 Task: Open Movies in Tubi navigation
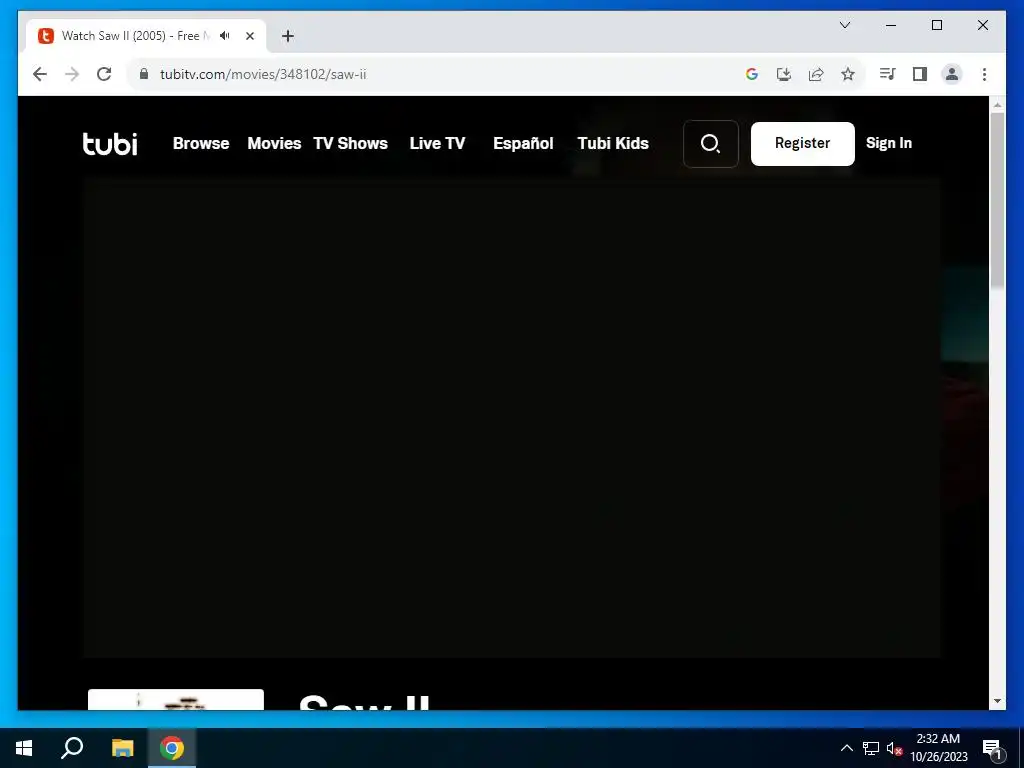point(274,144)
